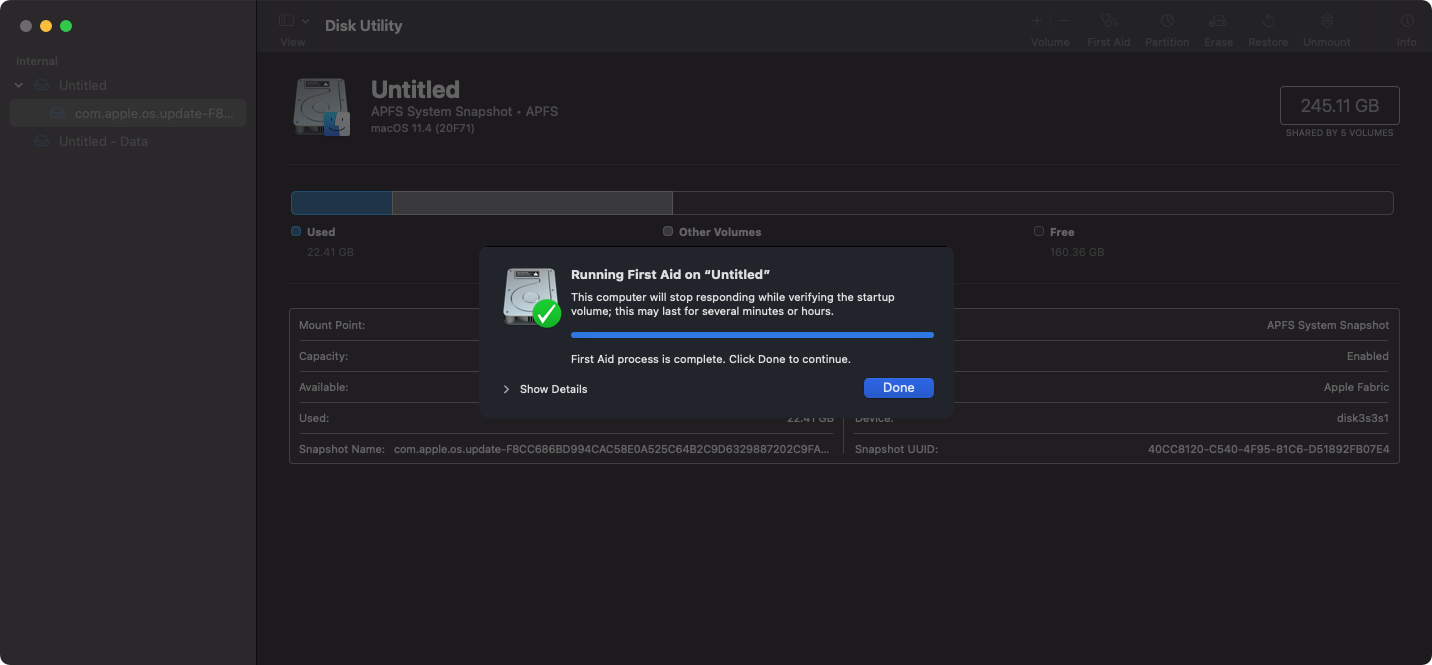
Task: Click the add volume plus icon
Action: [x=1037, y=21]
